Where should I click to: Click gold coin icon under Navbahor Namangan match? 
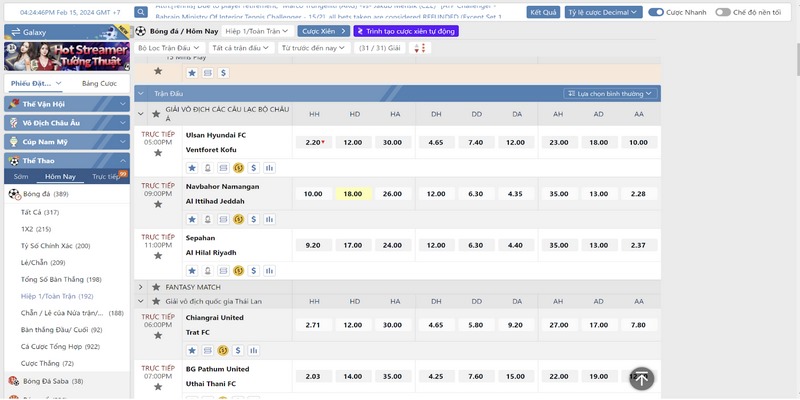pyautogui.click(x=238, y=219)
